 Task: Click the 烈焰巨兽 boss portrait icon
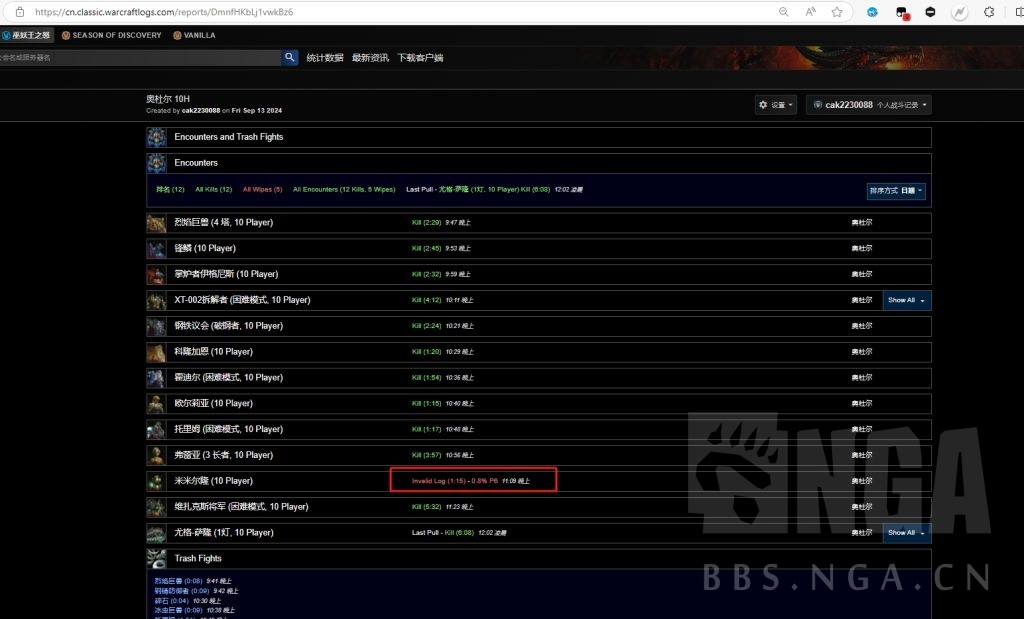point(156,223)
